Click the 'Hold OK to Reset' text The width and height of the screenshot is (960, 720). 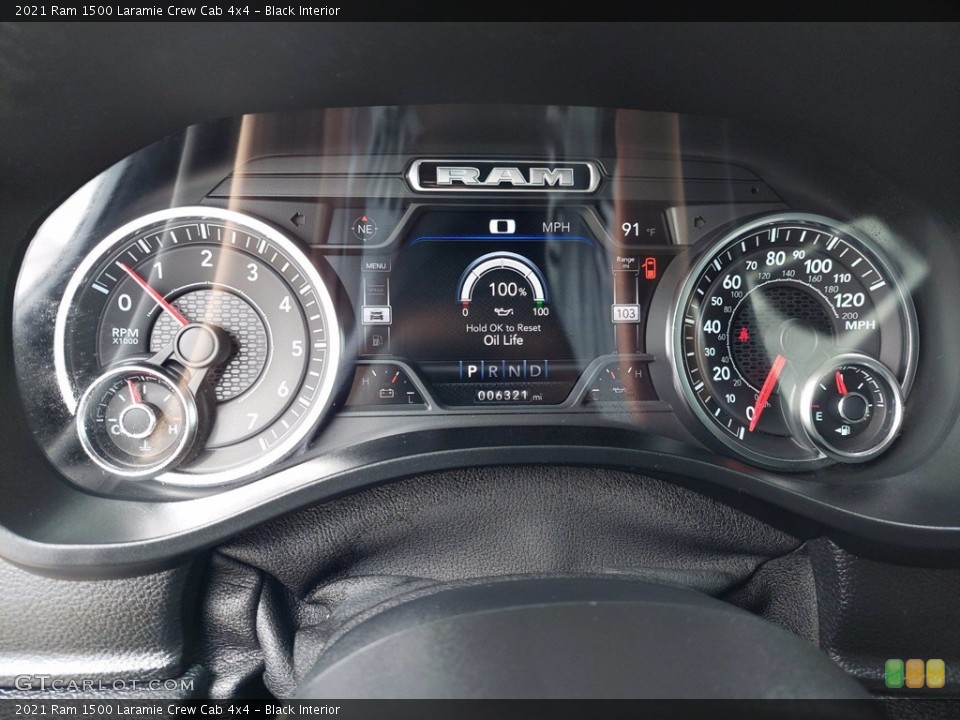503,328
